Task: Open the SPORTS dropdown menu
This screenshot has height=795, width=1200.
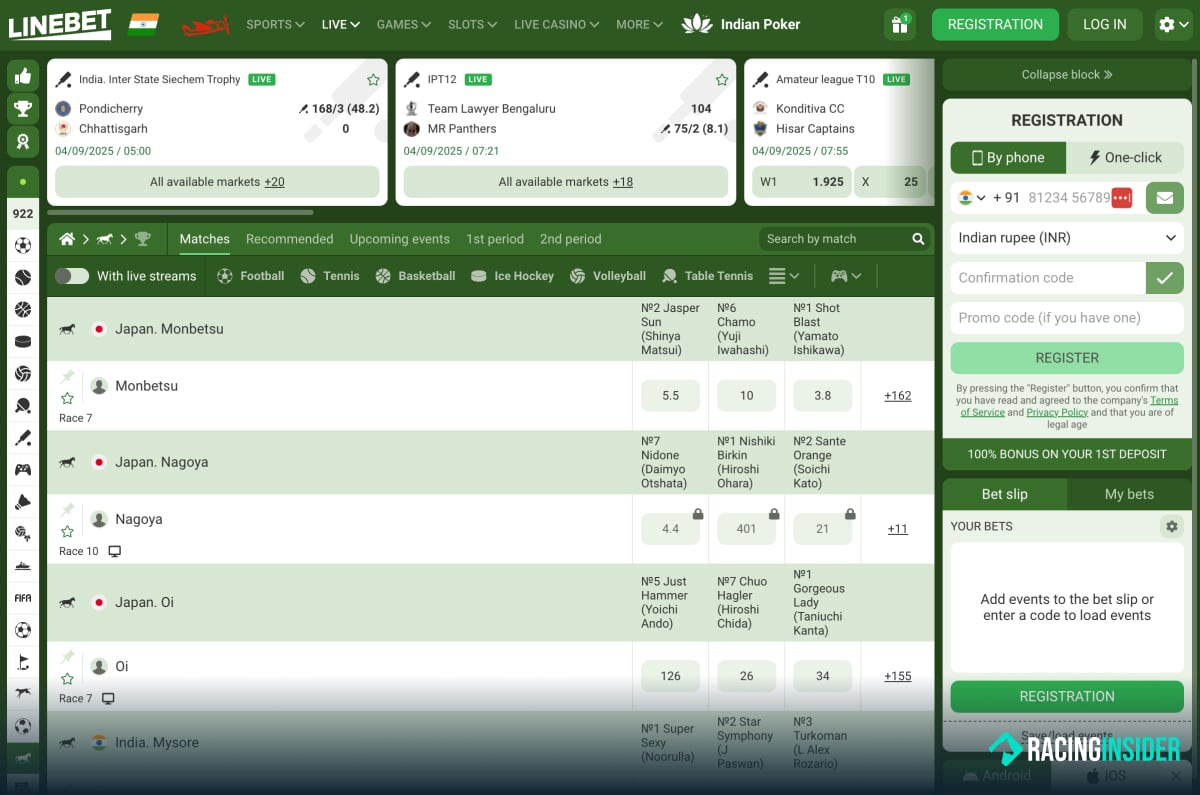Action: pyautogui.click(x=275, y=24)
